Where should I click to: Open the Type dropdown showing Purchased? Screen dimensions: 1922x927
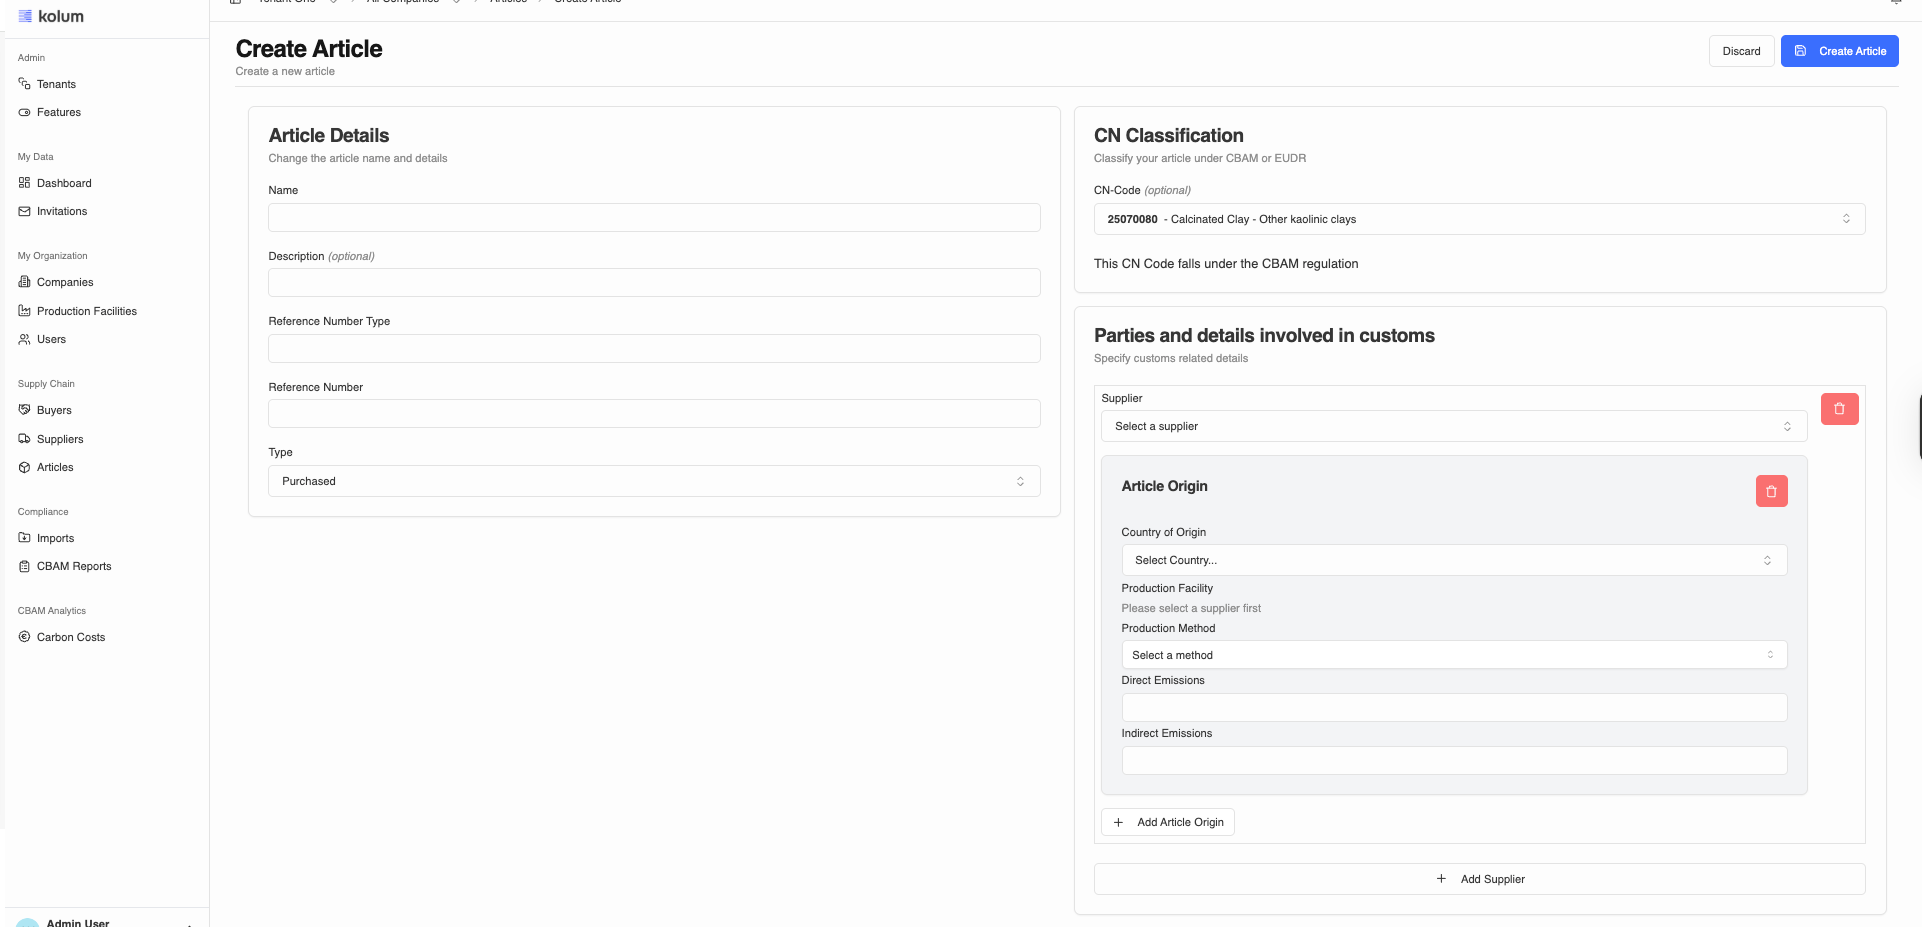pyautogui.click(x=653, y=481)
